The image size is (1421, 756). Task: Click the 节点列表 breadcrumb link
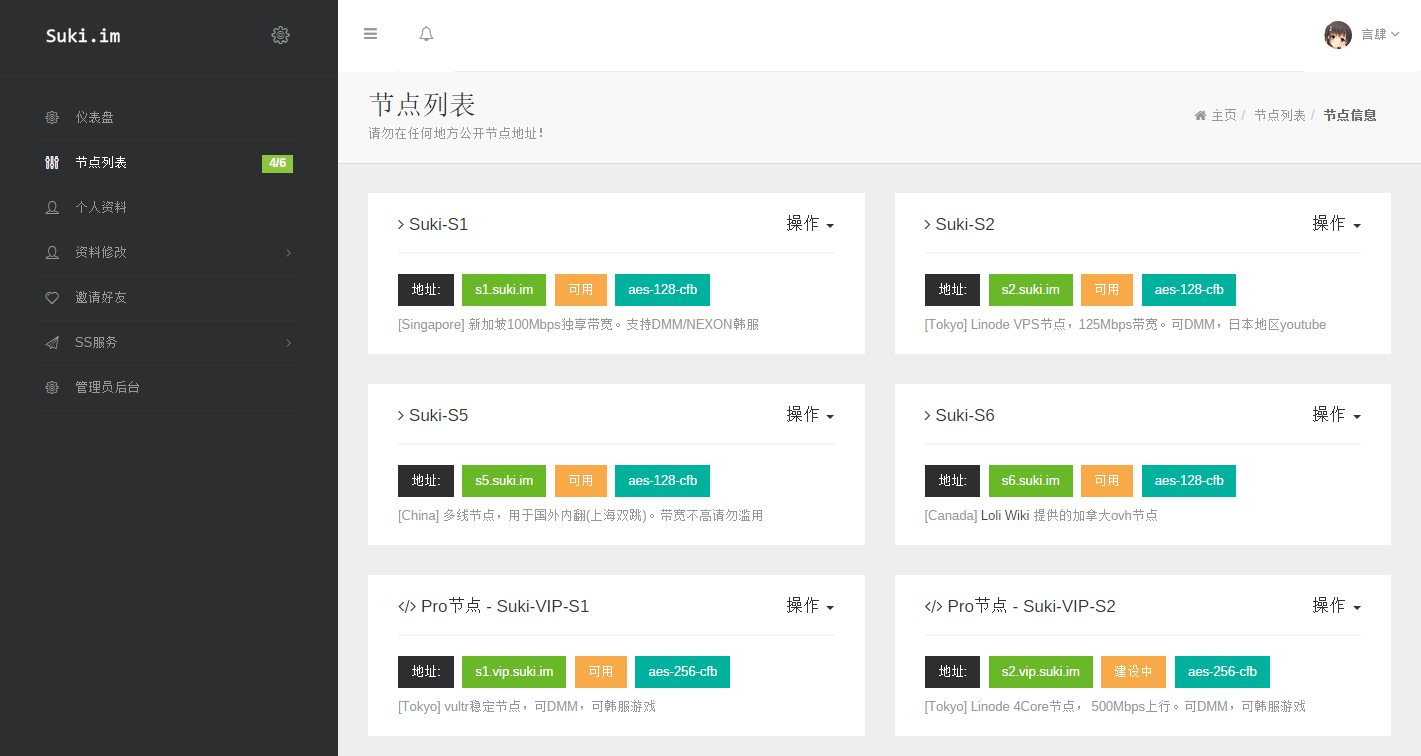tap(1279, 116)
